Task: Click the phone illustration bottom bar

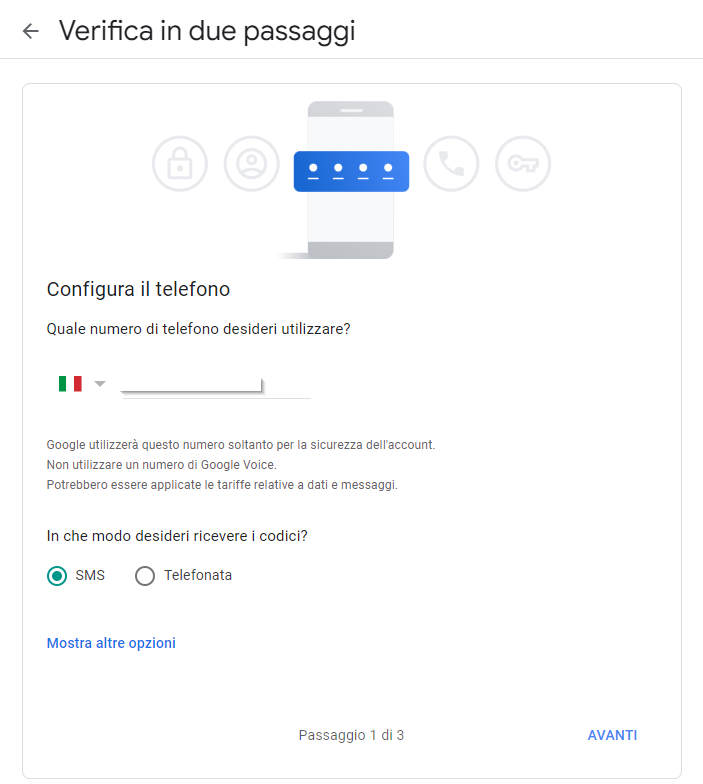Action: click(x=350, y=250)
